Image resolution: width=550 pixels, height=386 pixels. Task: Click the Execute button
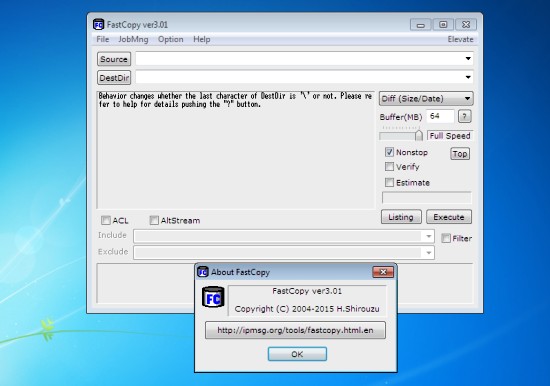(449, 217)
